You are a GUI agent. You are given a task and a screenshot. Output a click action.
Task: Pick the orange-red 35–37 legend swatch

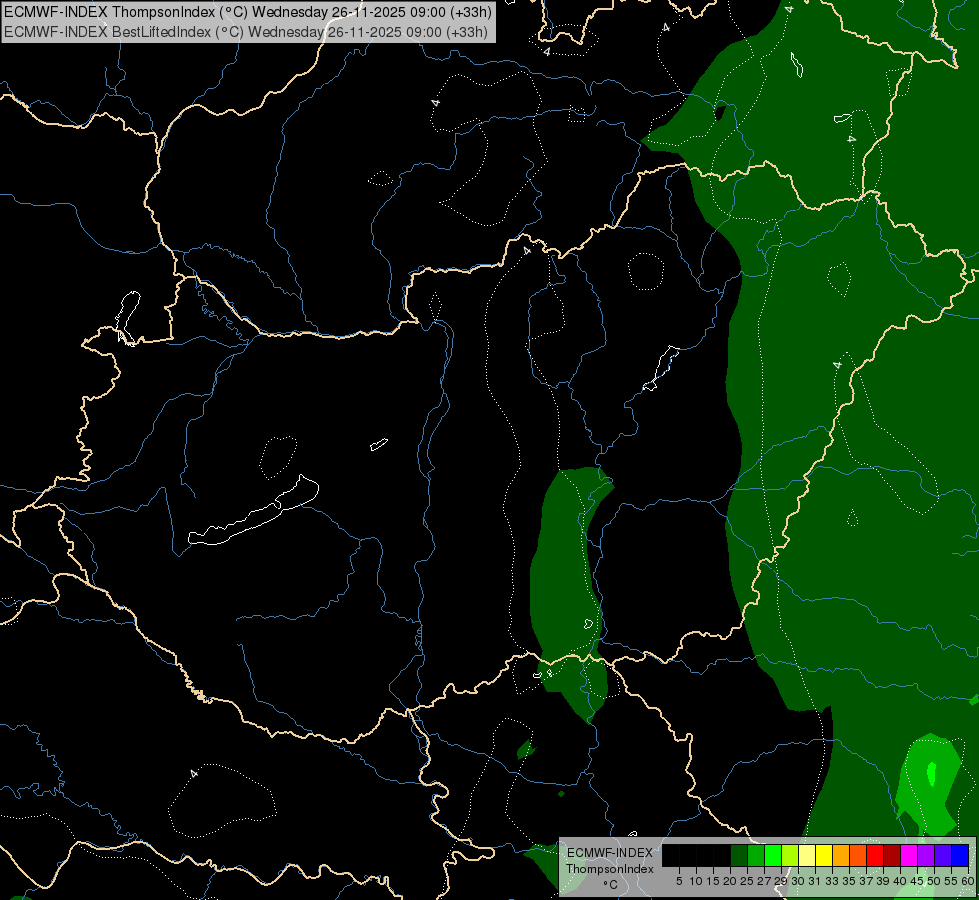tap(858, 855)
